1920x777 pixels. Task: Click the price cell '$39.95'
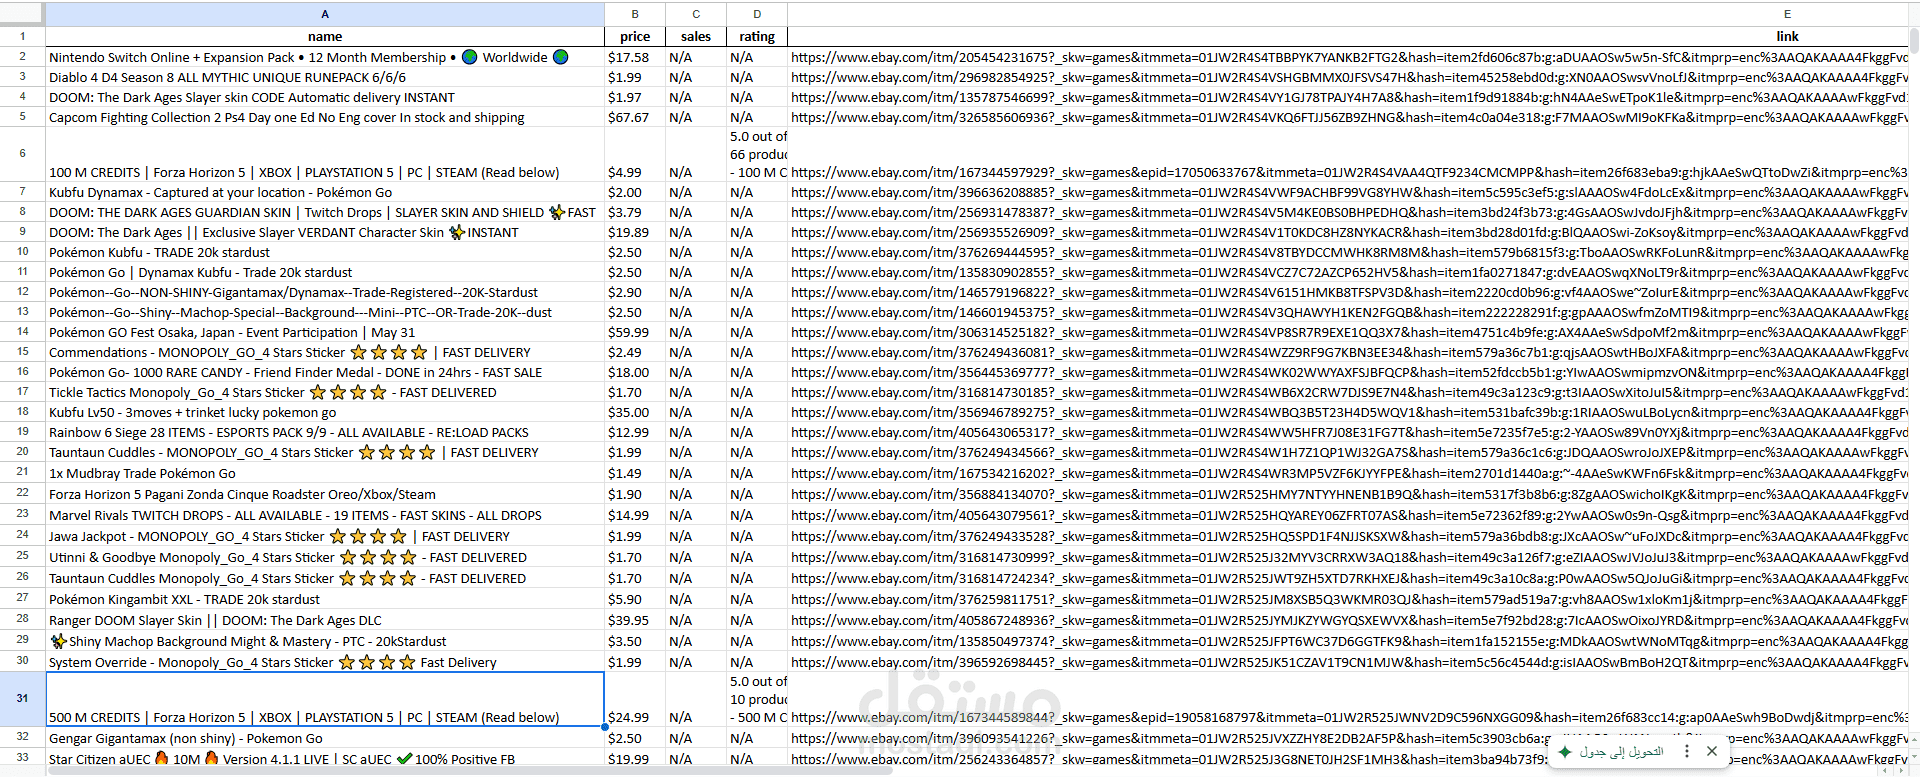pyautogui.click(x=635, y=620)
